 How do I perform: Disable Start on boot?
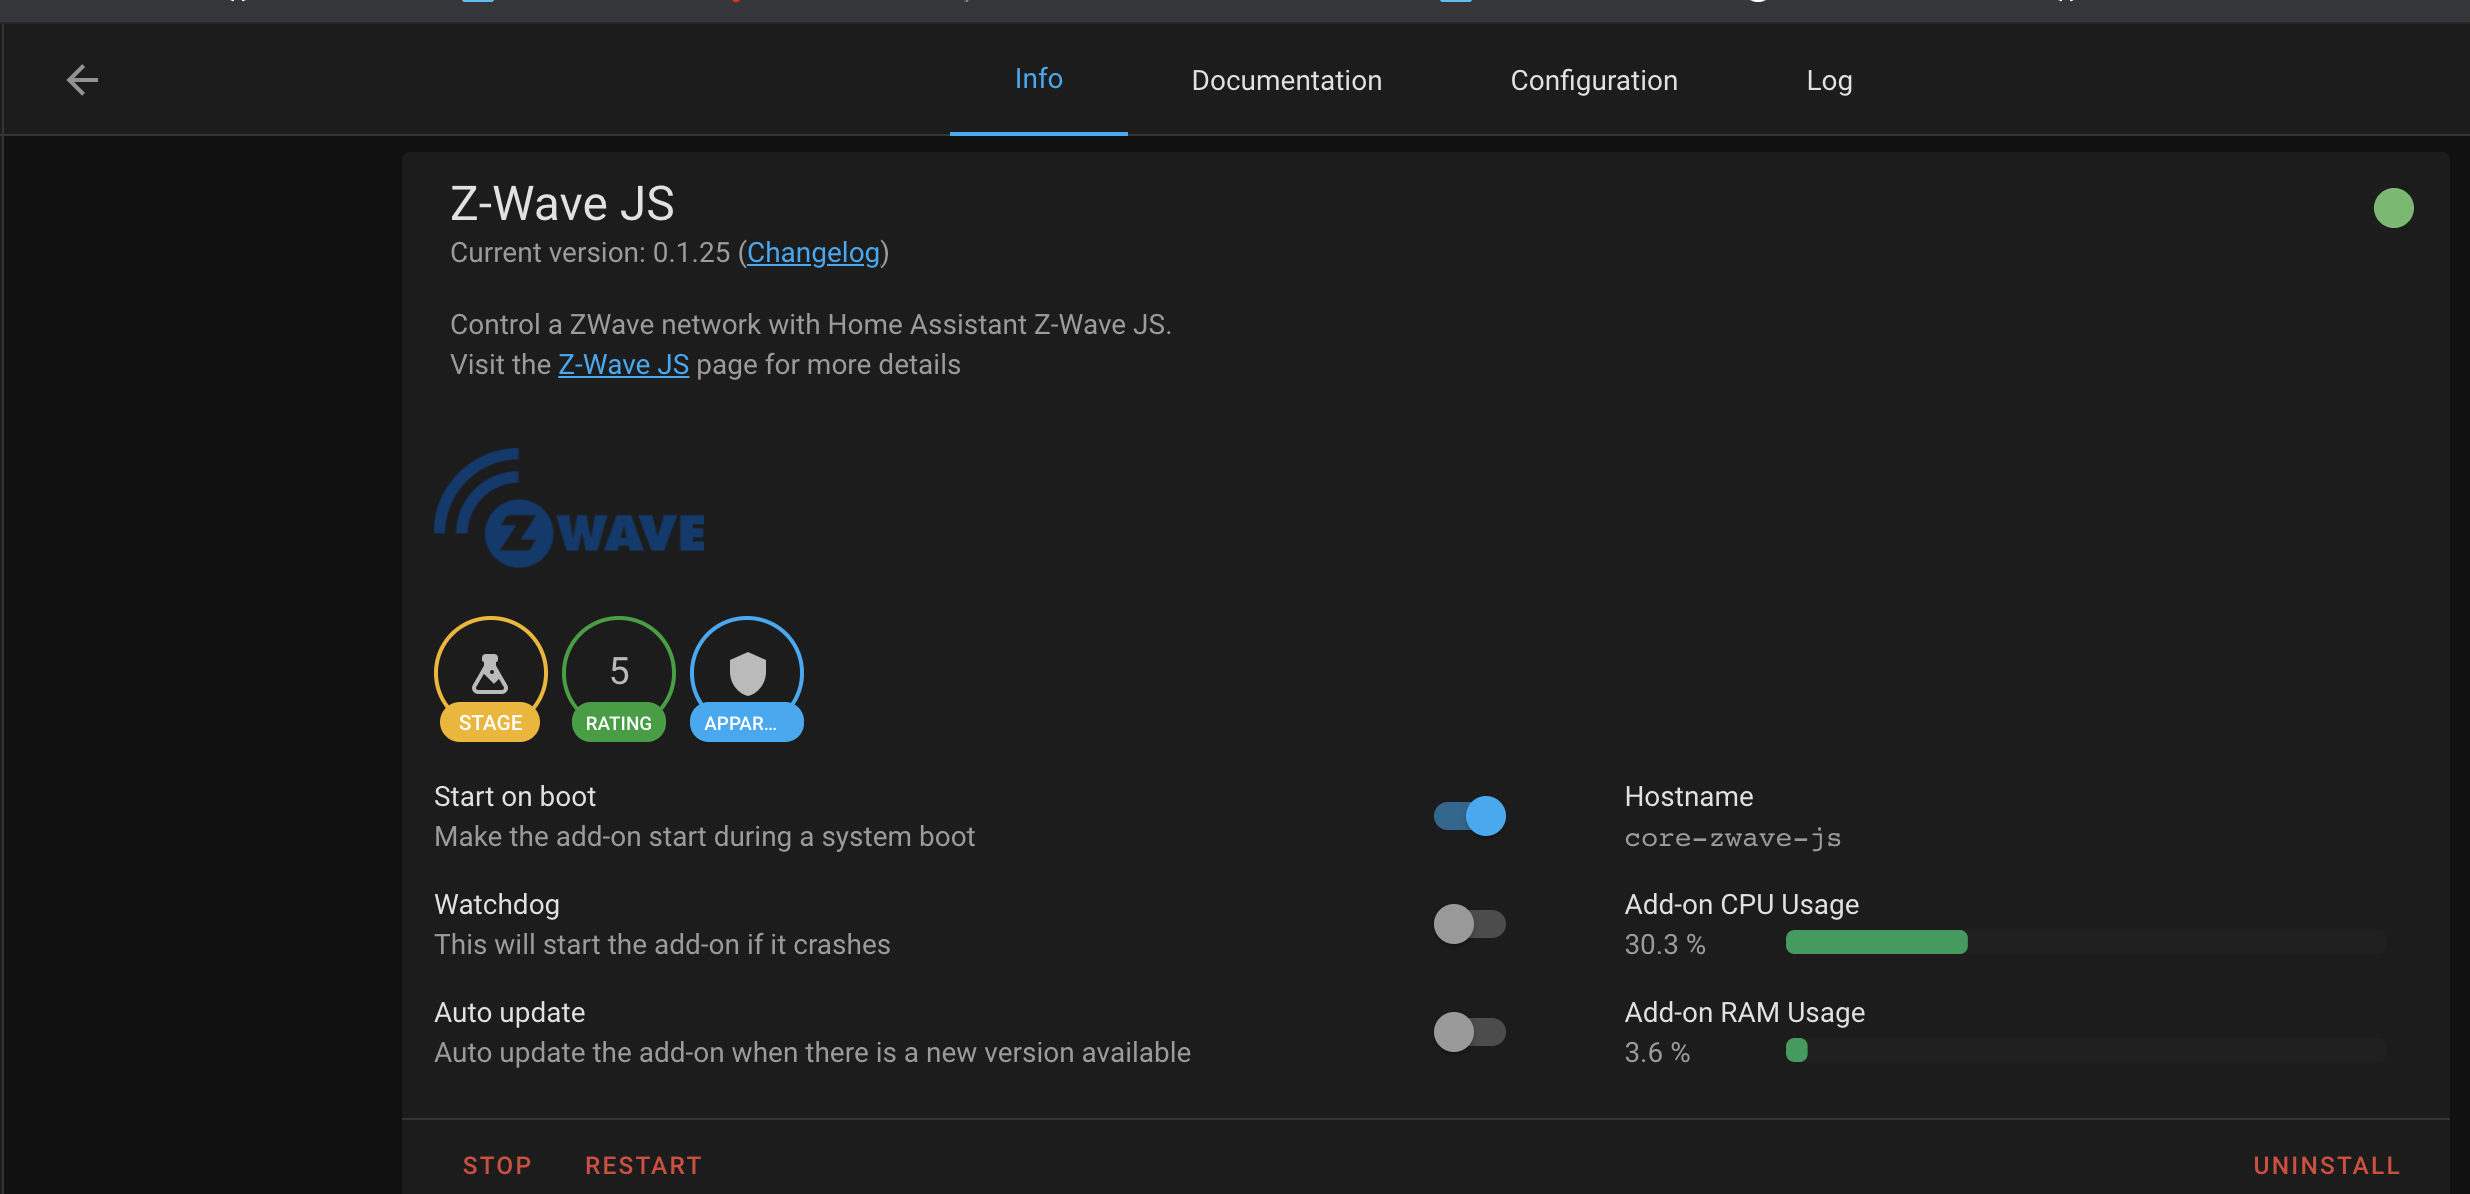click(x=1470, y=815)
